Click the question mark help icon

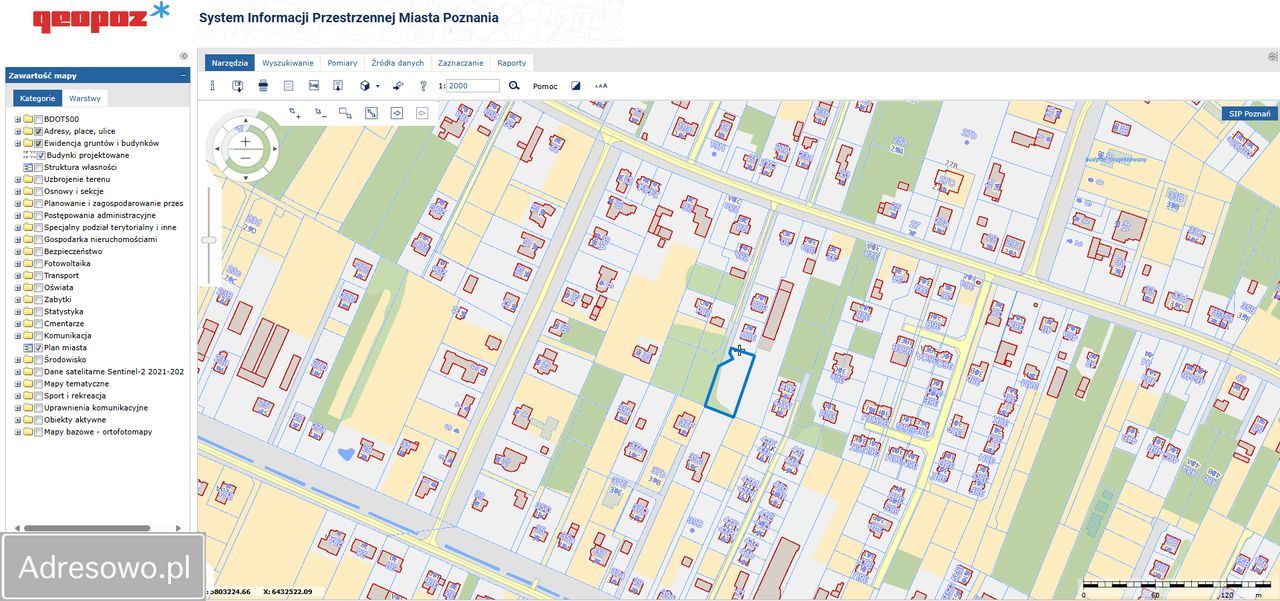pos(423,86)
